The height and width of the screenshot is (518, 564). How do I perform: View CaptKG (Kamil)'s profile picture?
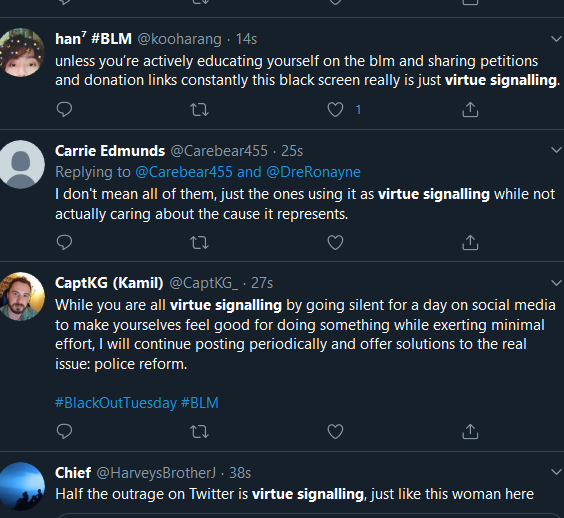[x=22, y=296]
